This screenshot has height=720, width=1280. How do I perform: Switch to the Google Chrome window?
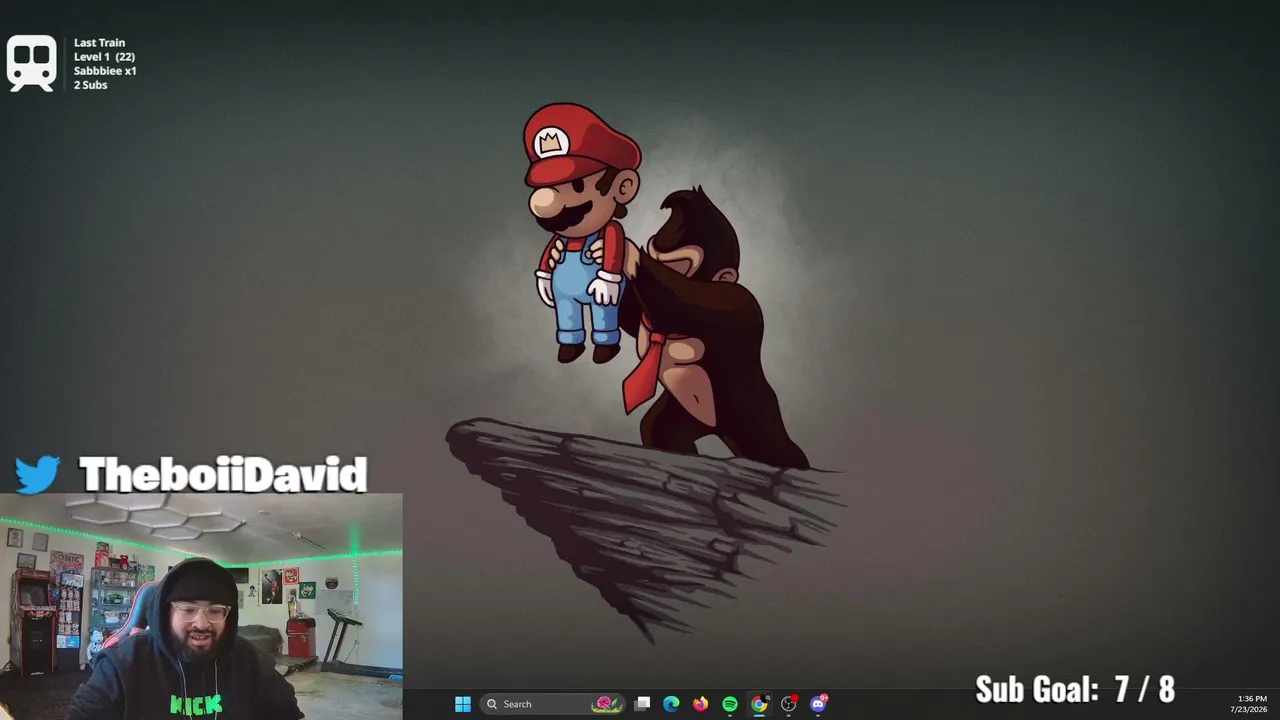click(x=759, y=704)
